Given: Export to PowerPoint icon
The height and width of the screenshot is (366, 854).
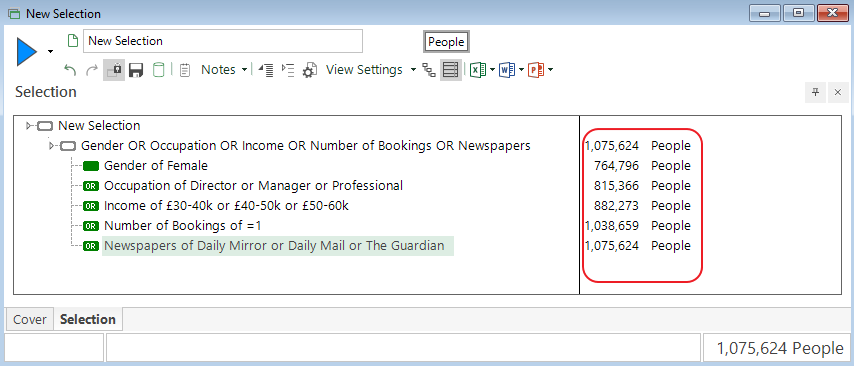Looking at the screenshot, I should [536, 70].
